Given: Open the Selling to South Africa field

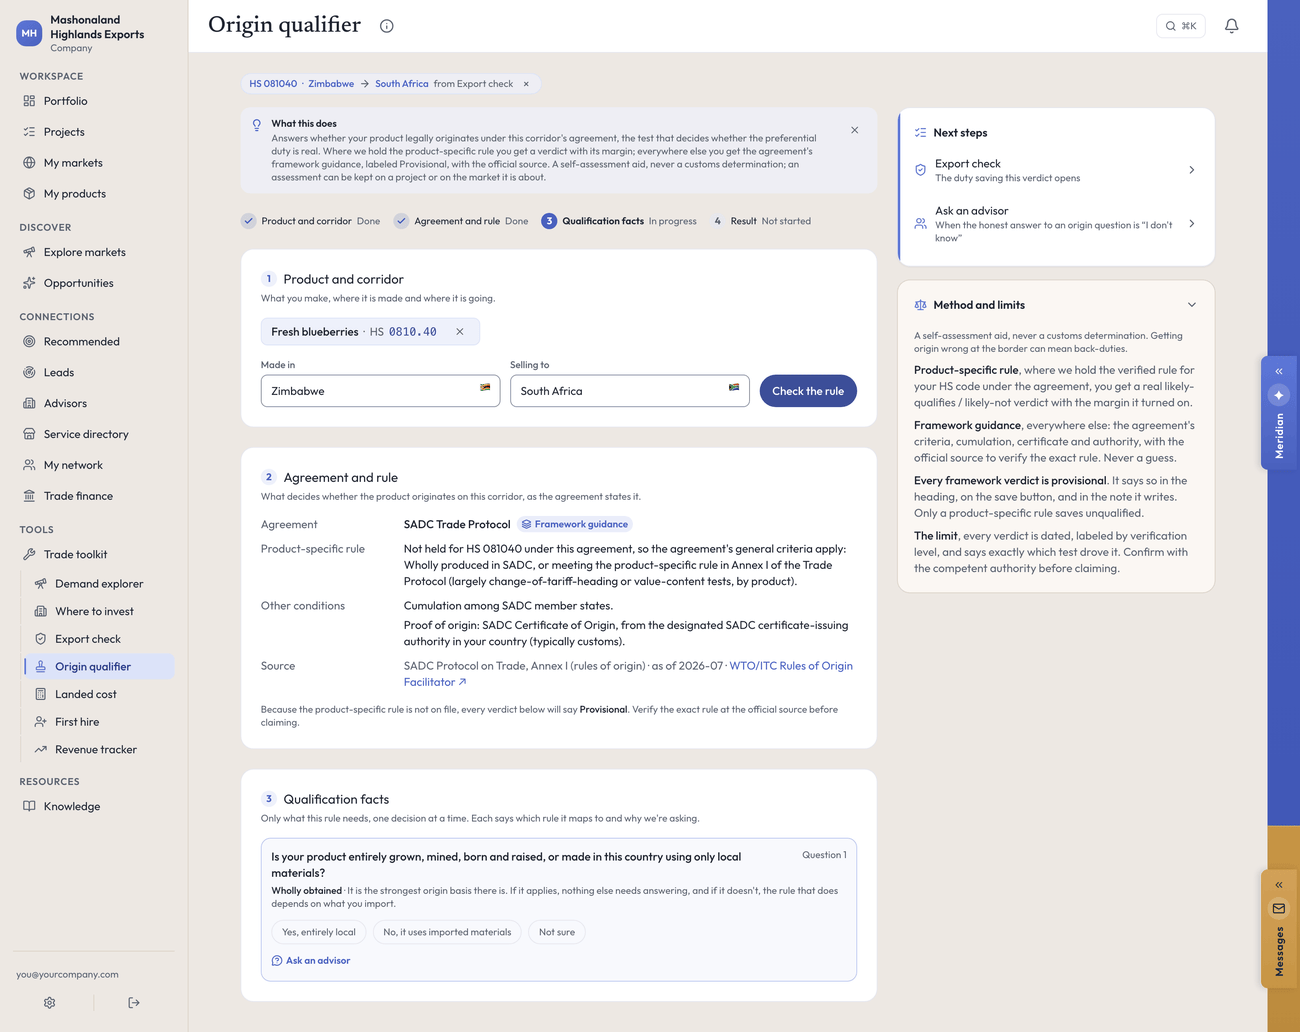Looking at the screenshot, I should [630, 391].
